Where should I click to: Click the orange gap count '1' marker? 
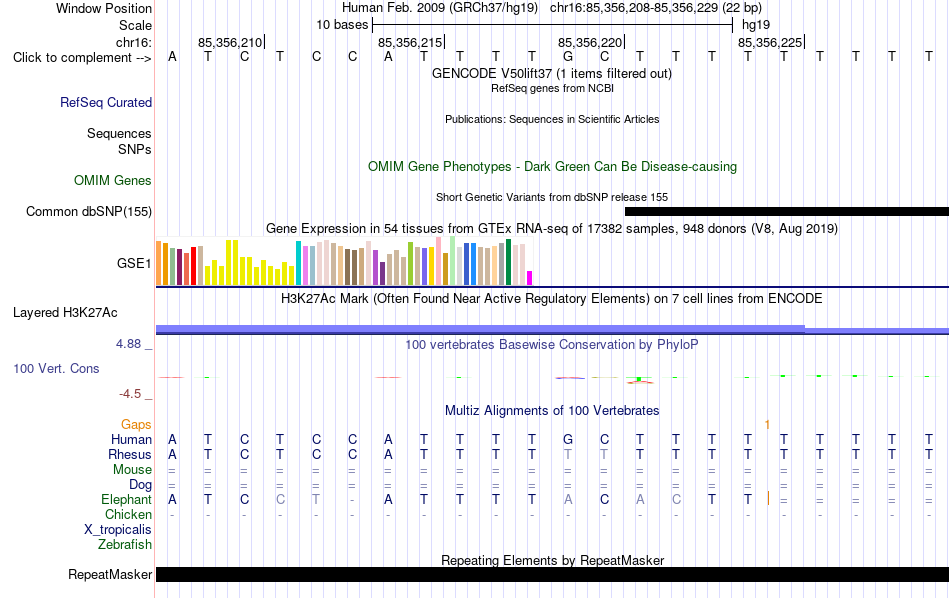767,425
